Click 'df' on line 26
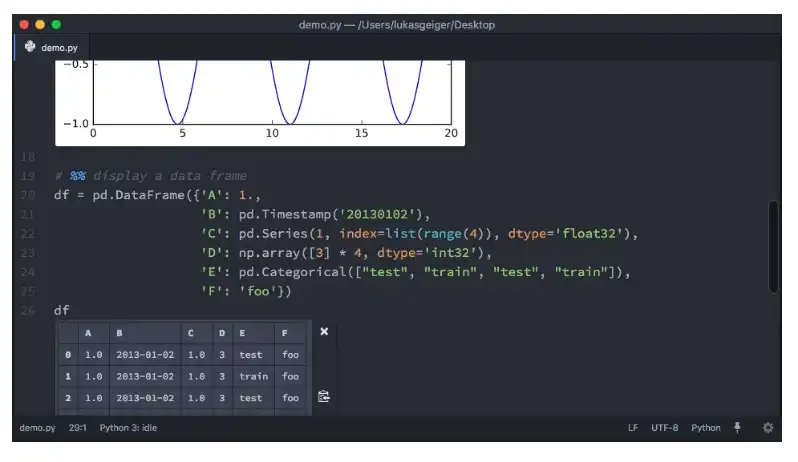Viewport: 798px width, 462px height. pyautogui.click(x=62, y=310)
